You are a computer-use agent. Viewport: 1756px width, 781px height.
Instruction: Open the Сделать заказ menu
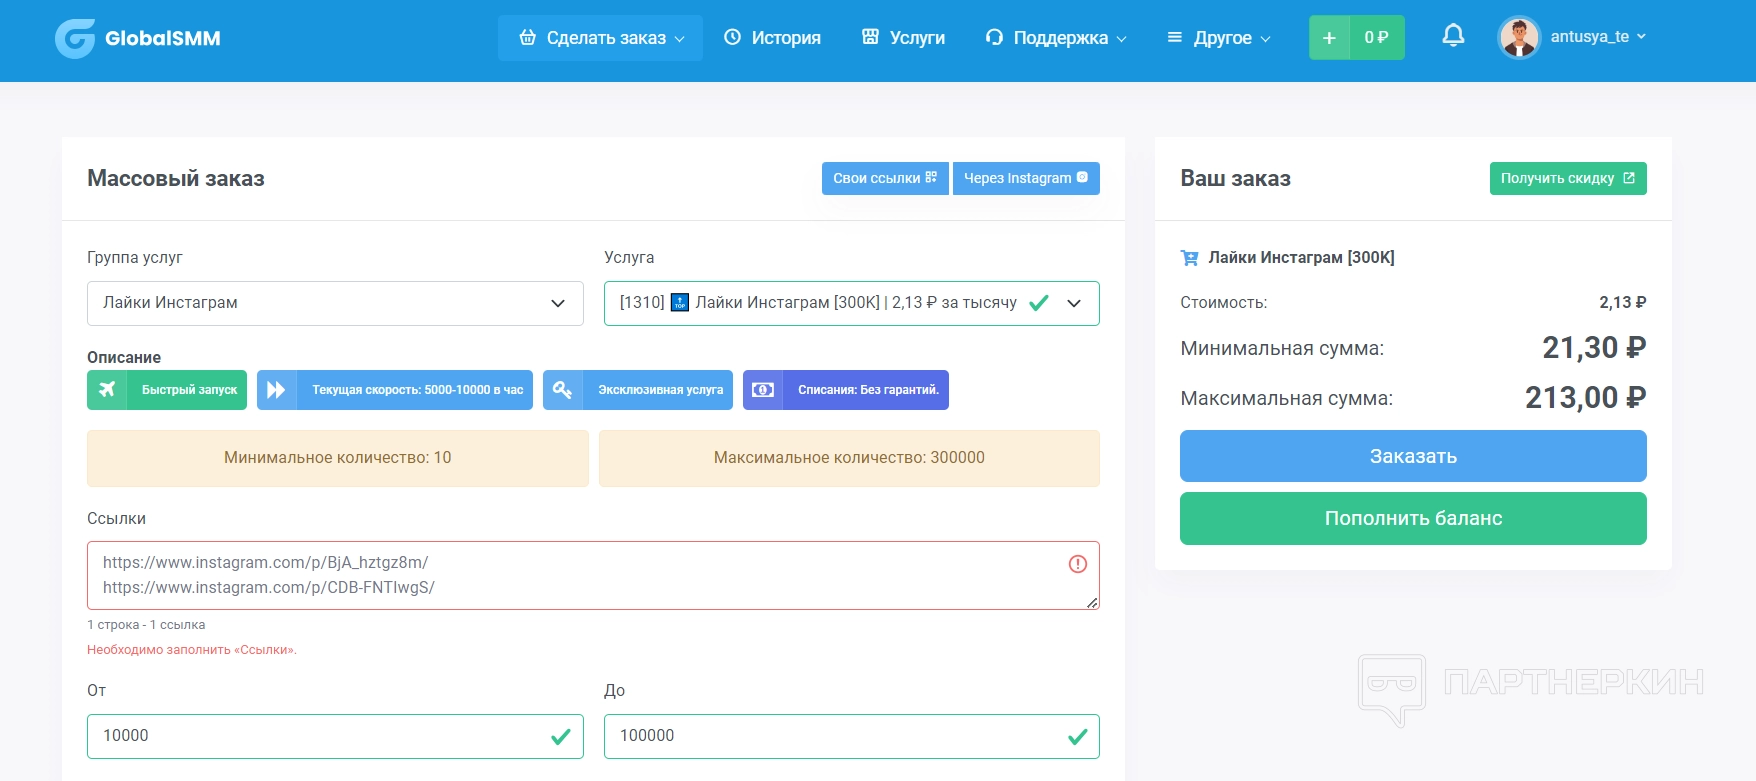[601, 38]
